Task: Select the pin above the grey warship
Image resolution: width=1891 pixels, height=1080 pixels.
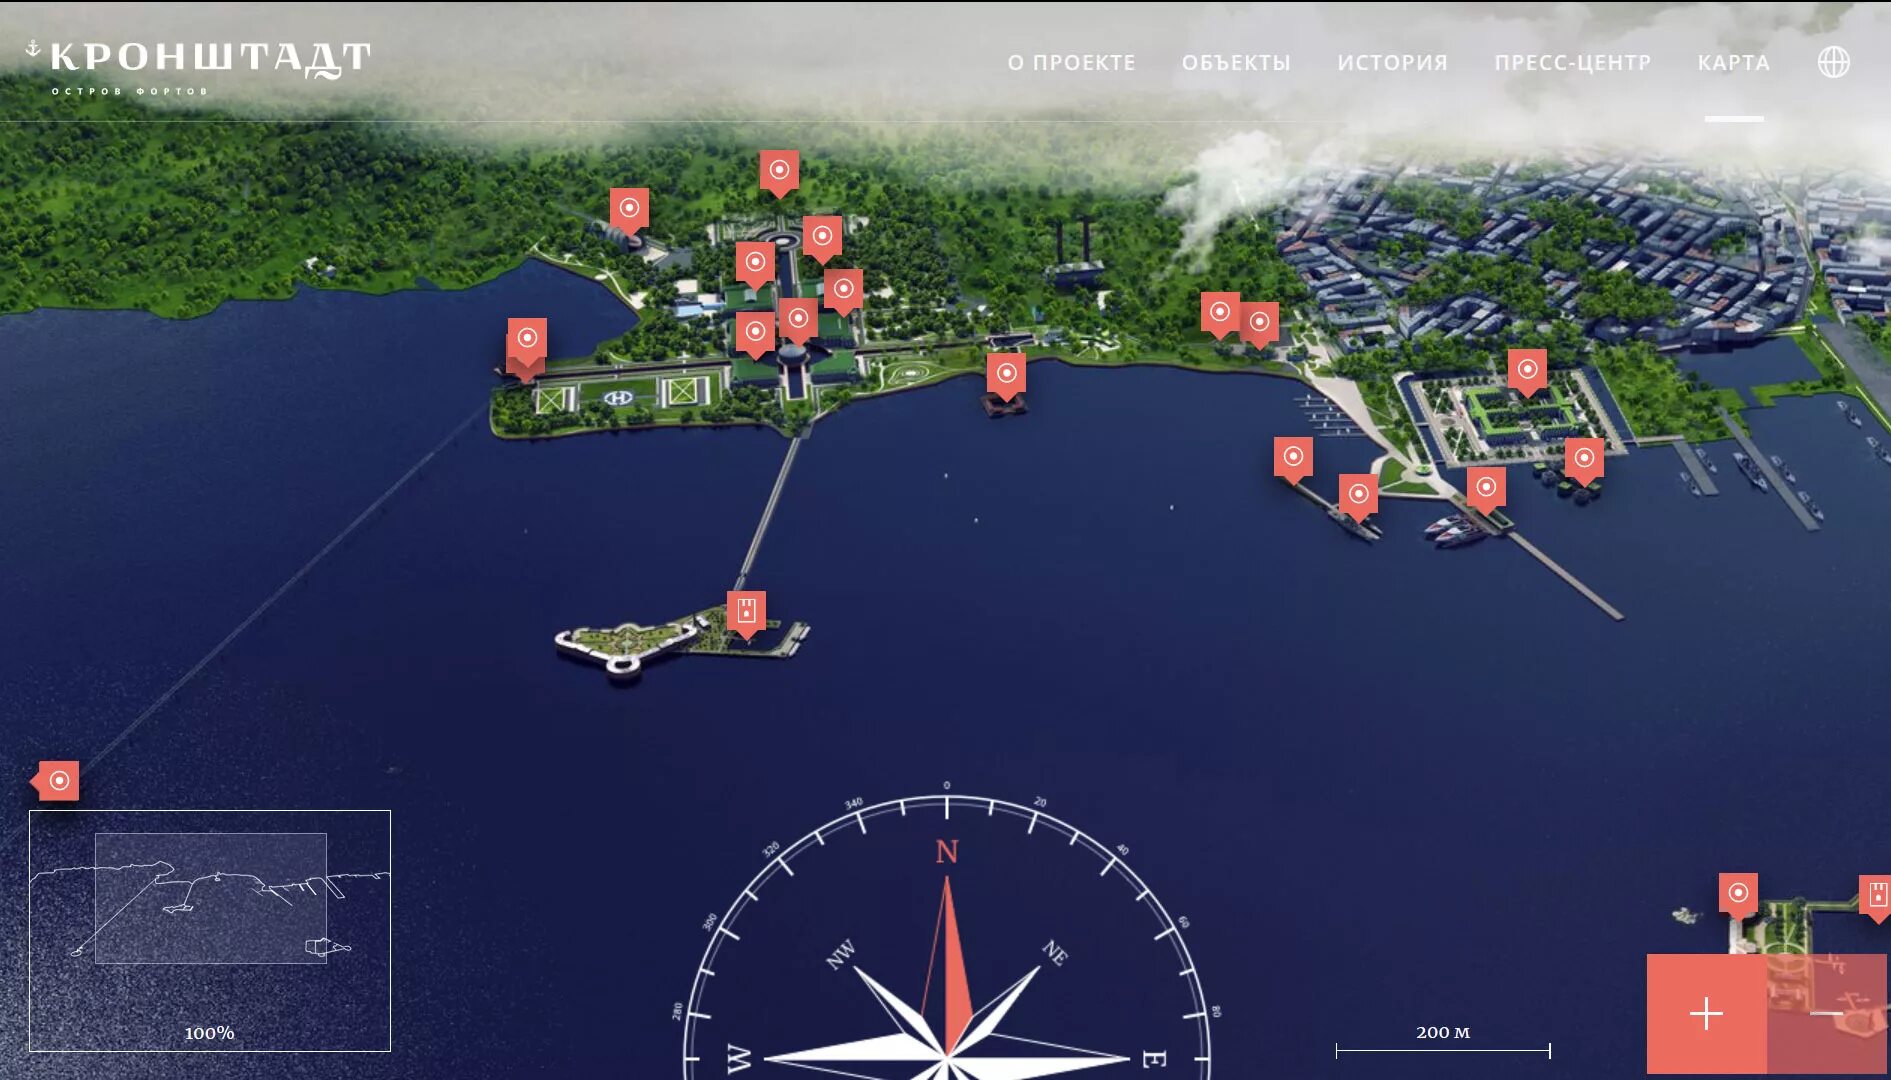Action: pos(1358,496)
